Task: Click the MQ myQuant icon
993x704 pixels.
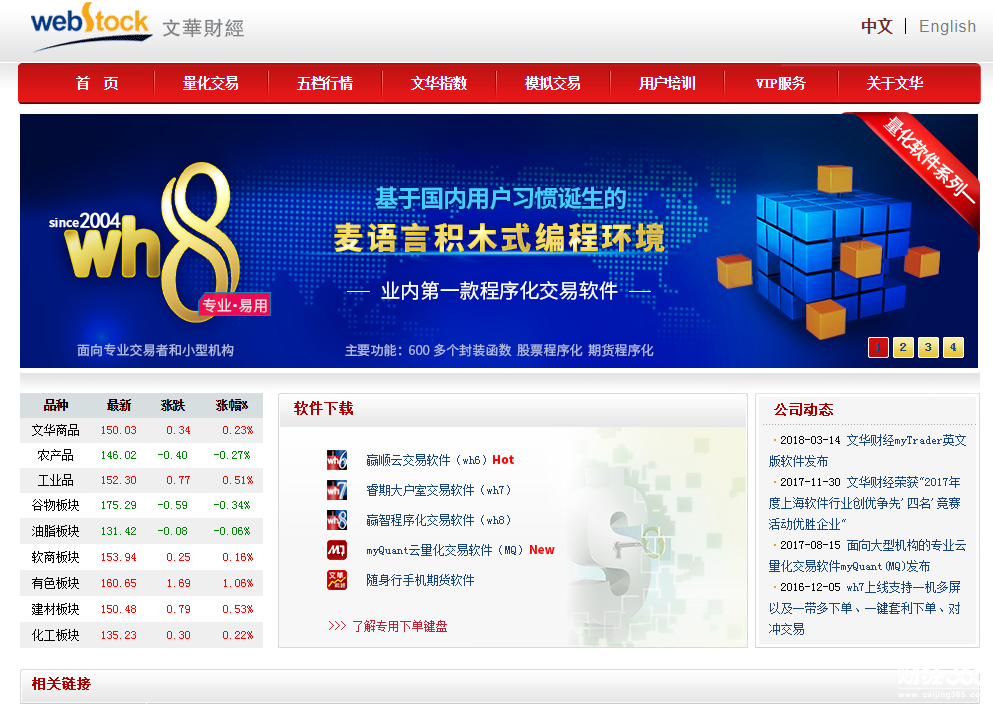Action: [337, 550]
